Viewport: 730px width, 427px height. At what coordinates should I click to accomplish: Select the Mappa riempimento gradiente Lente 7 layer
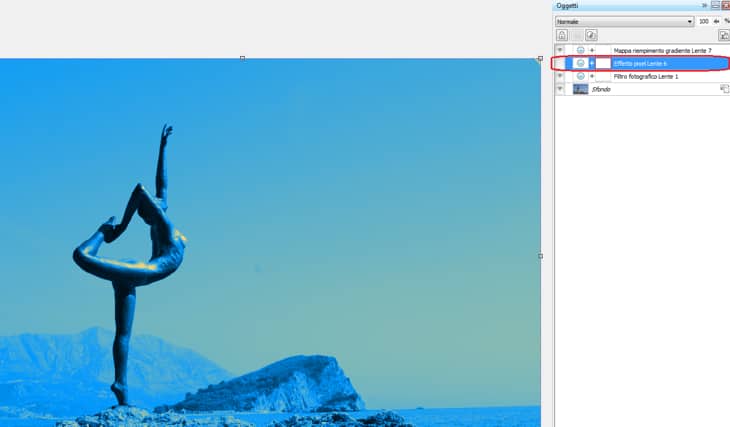click(x=662, y=50)
